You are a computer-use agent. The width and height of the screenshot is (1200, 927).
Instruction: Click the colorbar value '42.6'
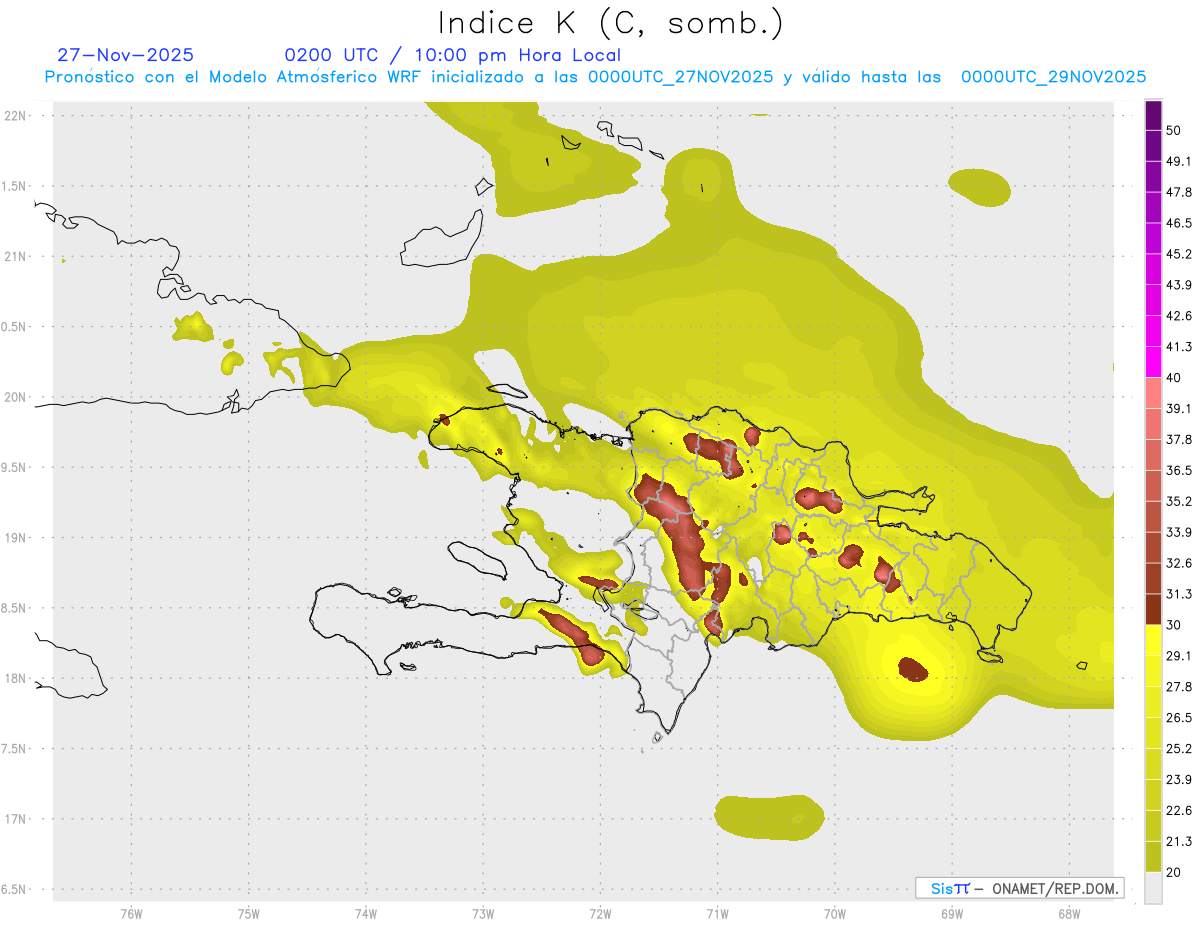1179,316
